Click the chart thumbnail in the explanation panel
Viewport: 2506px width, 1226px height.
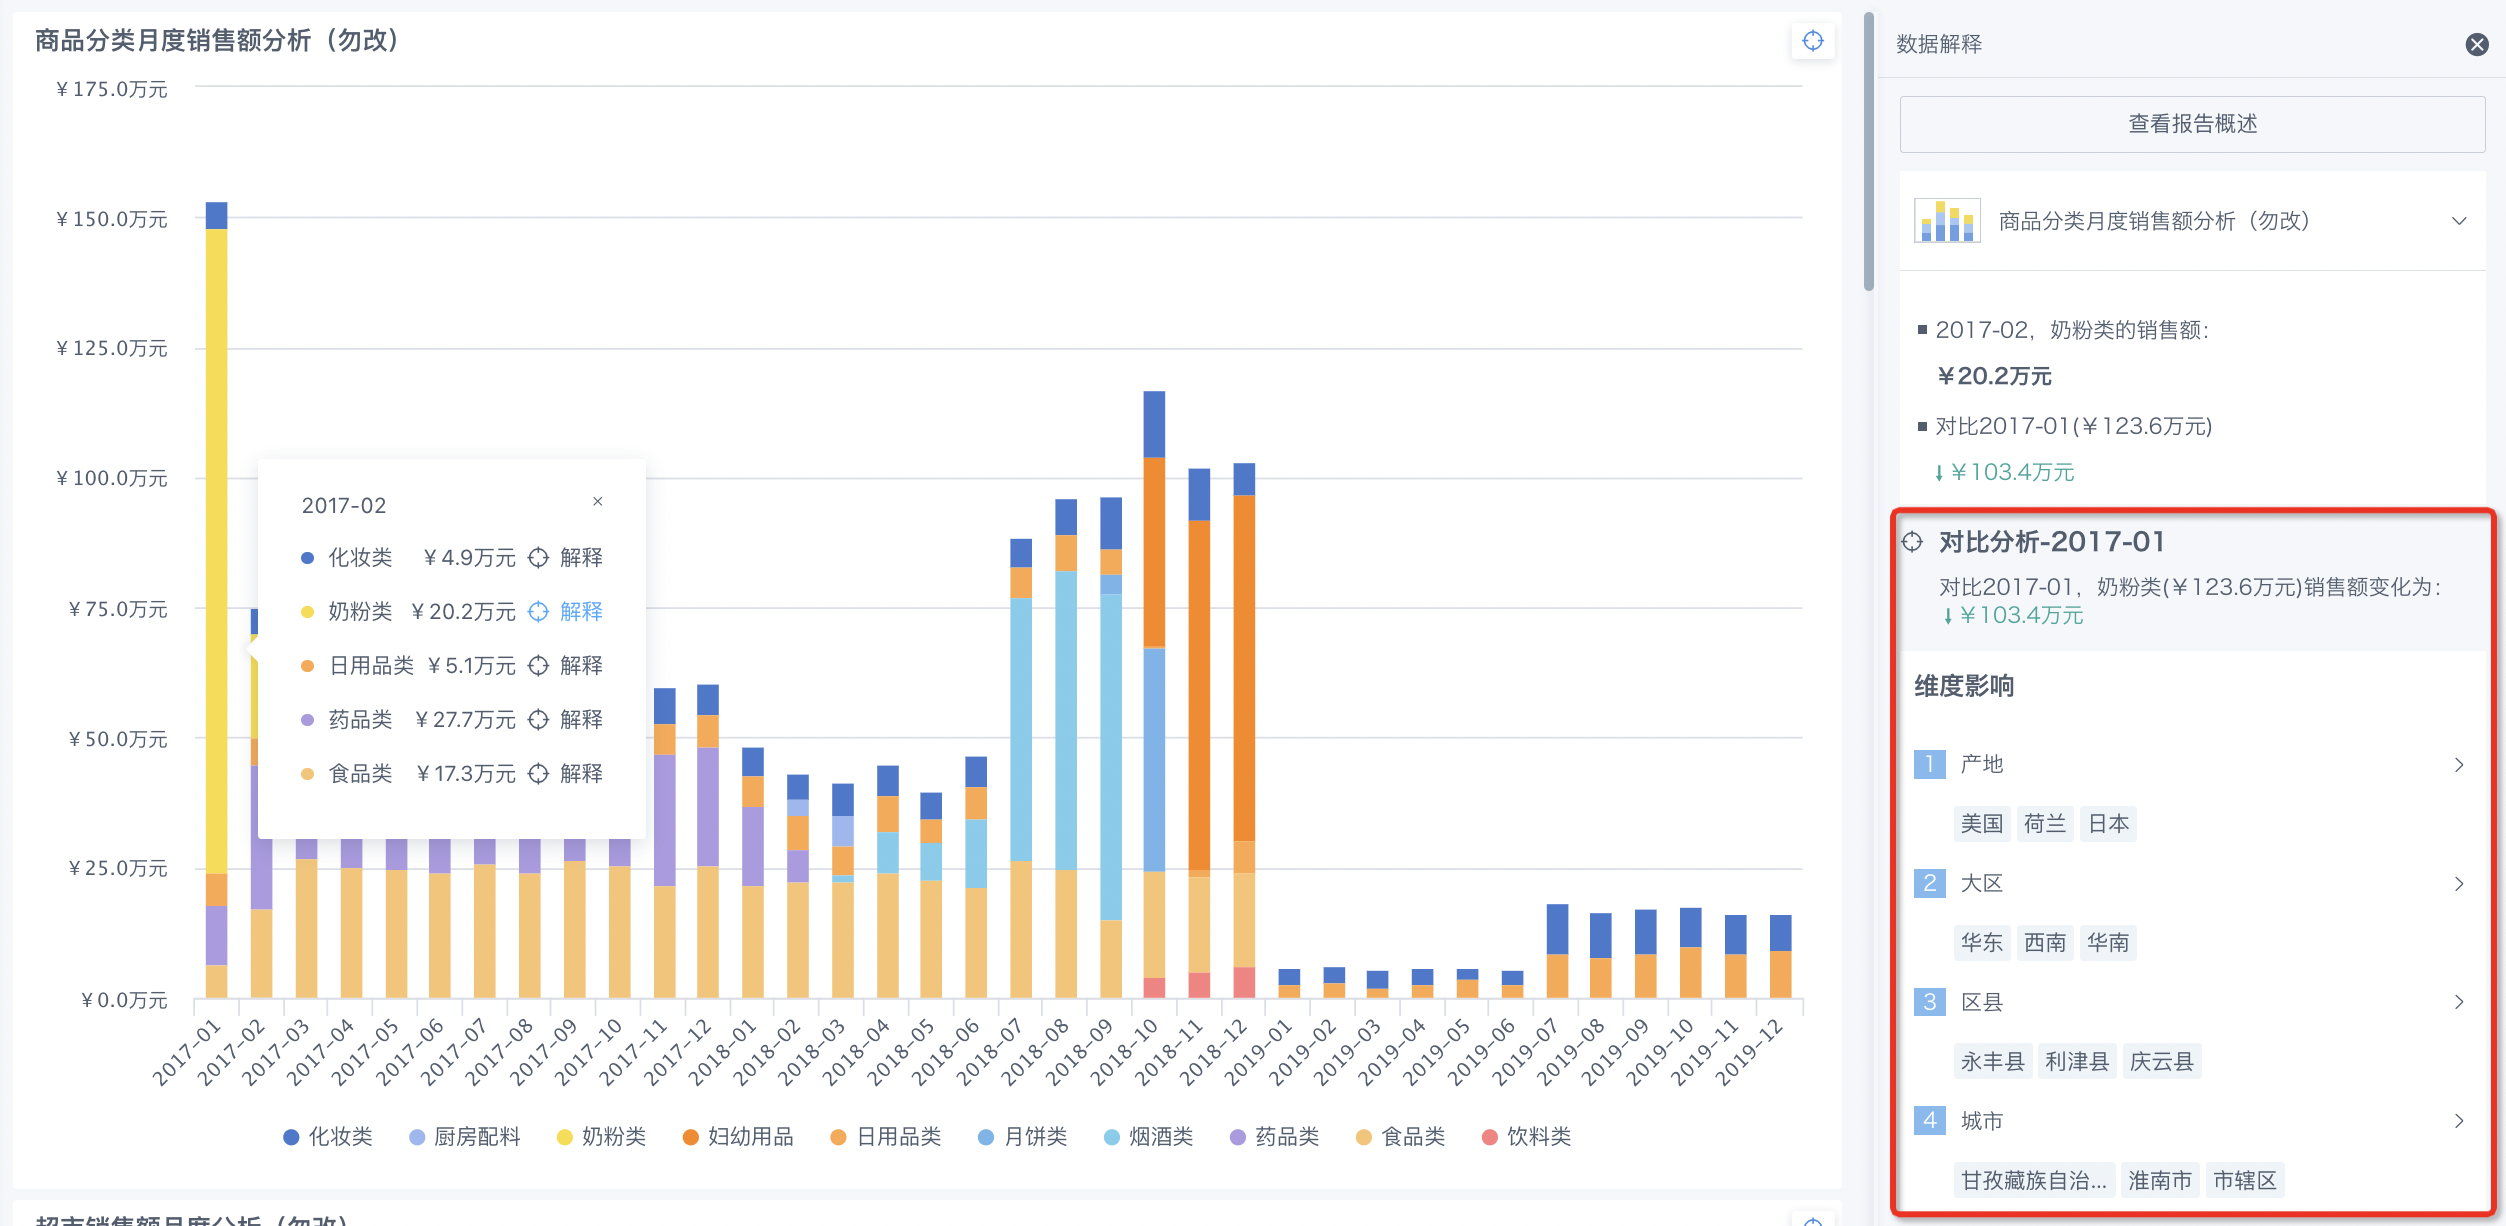[1946, 221]
